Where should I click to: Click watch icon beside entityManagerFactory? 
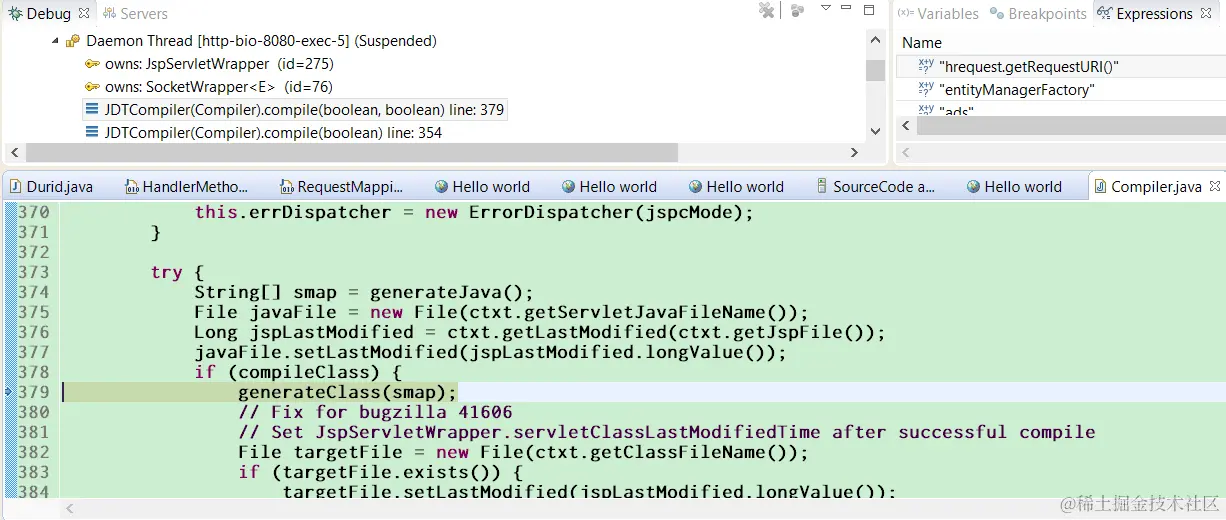(926, 89)
